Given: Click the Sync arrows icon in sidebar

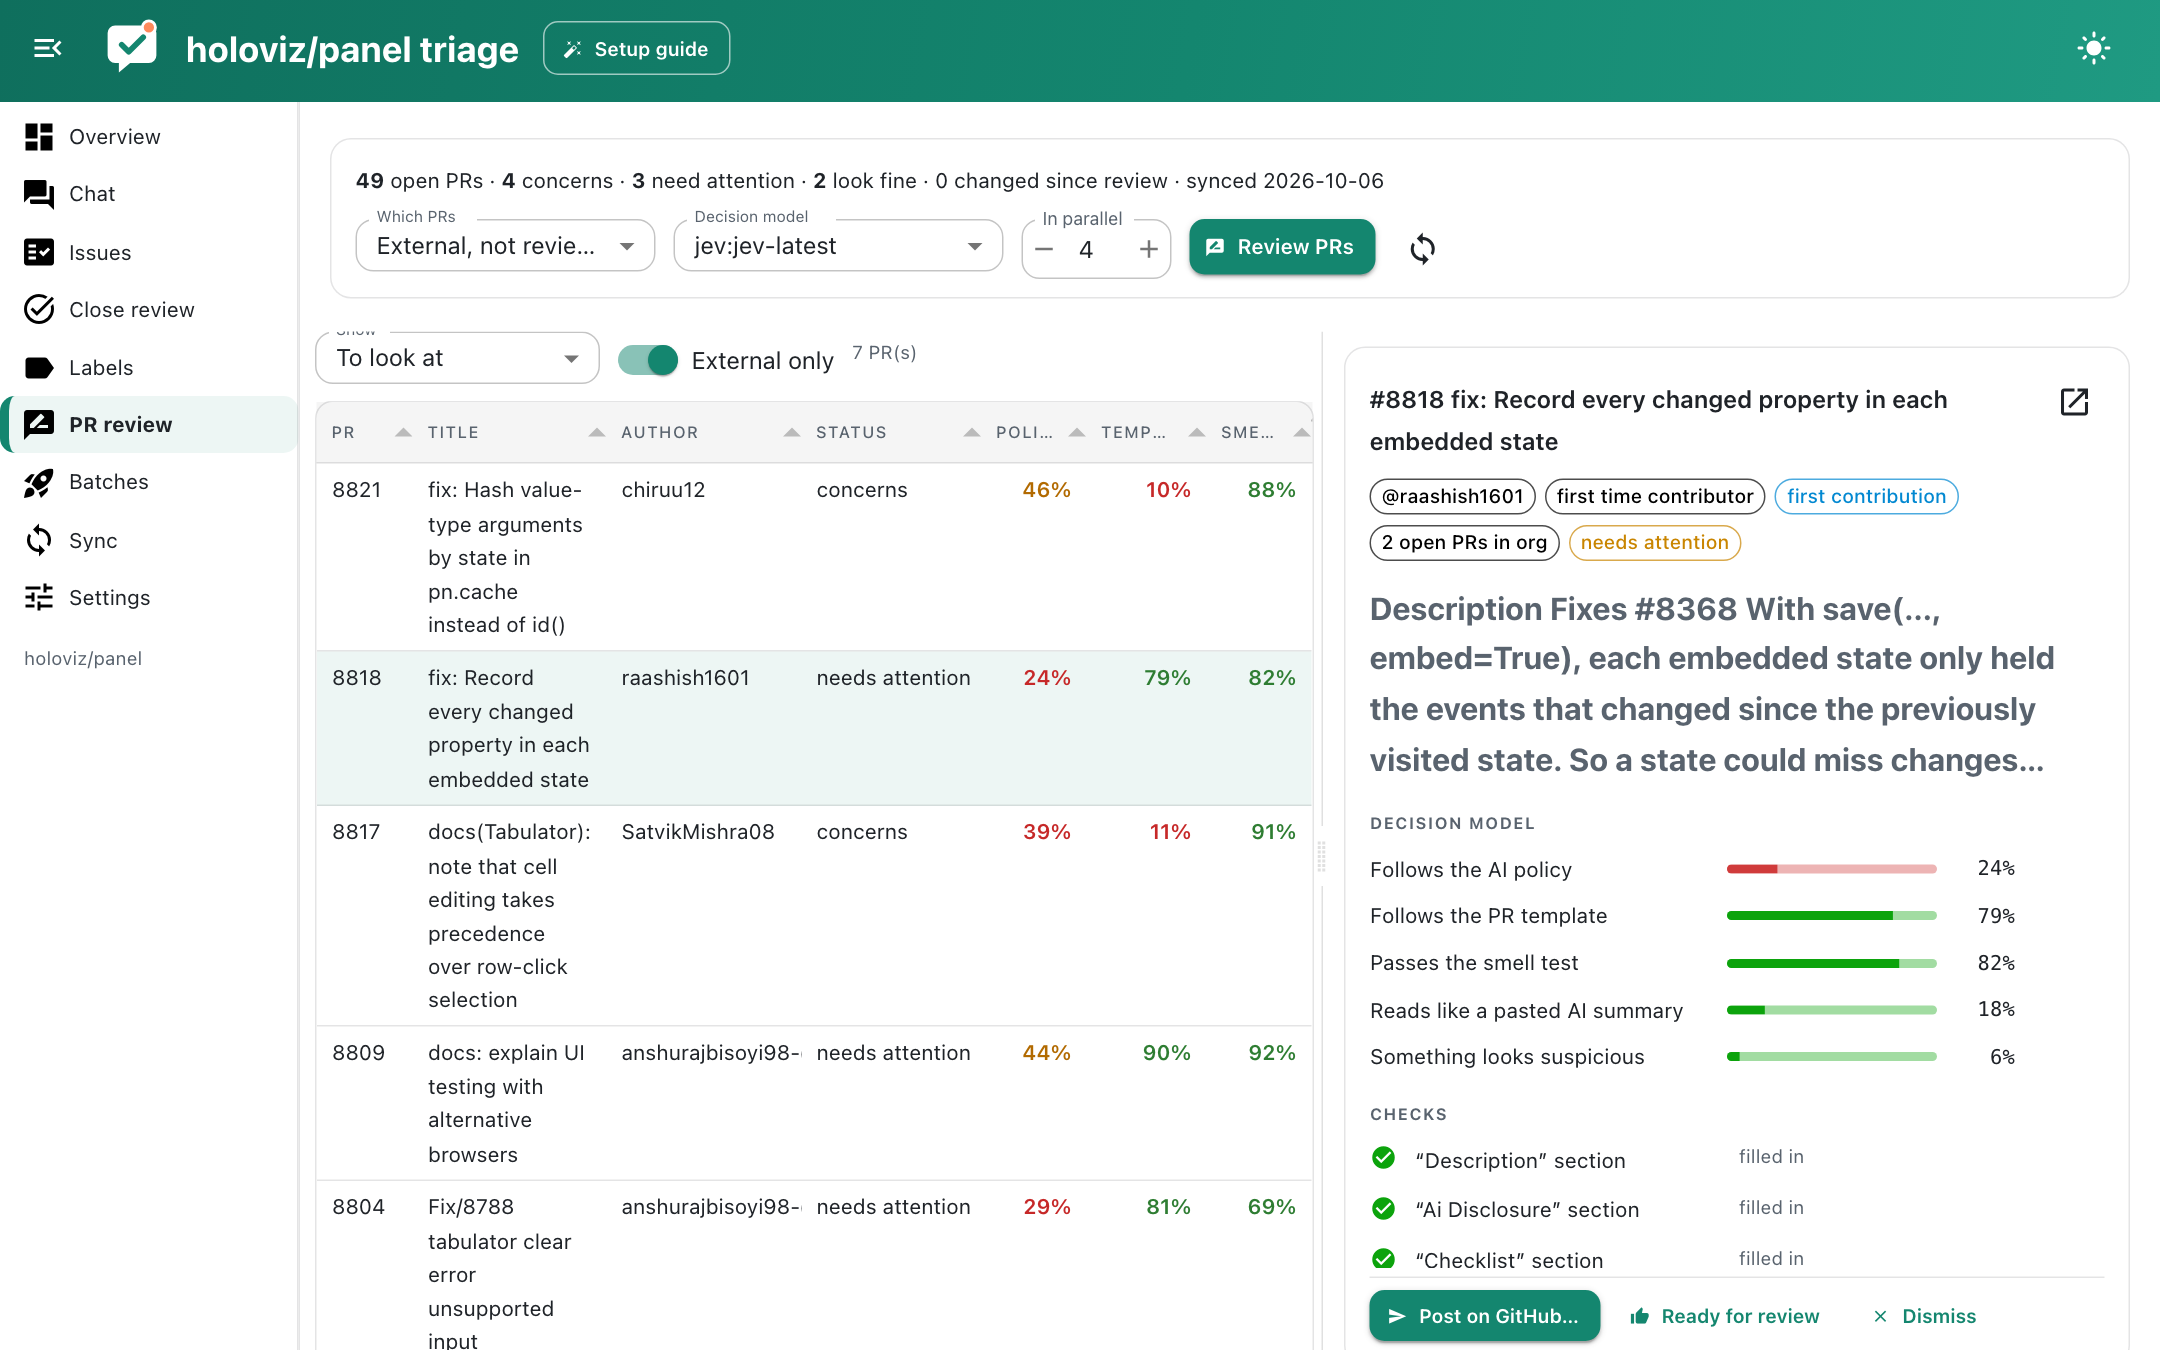Looking at the screenshot, I should pos(39,540).
